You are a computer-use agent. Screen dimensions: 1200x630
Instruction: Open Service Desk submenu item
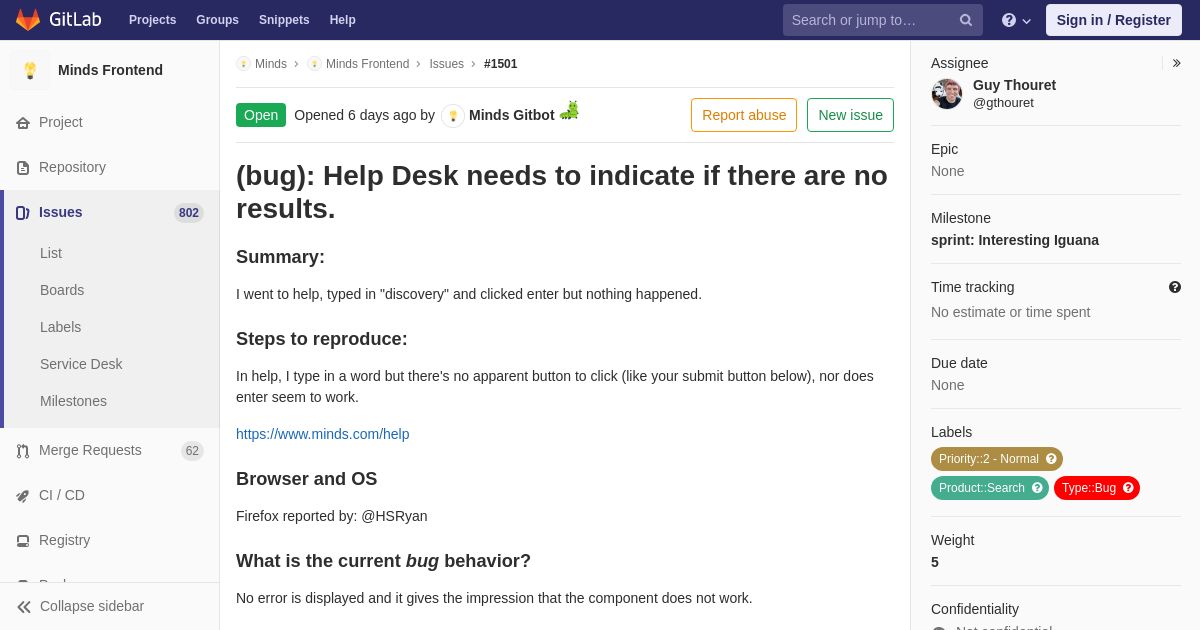81,364
